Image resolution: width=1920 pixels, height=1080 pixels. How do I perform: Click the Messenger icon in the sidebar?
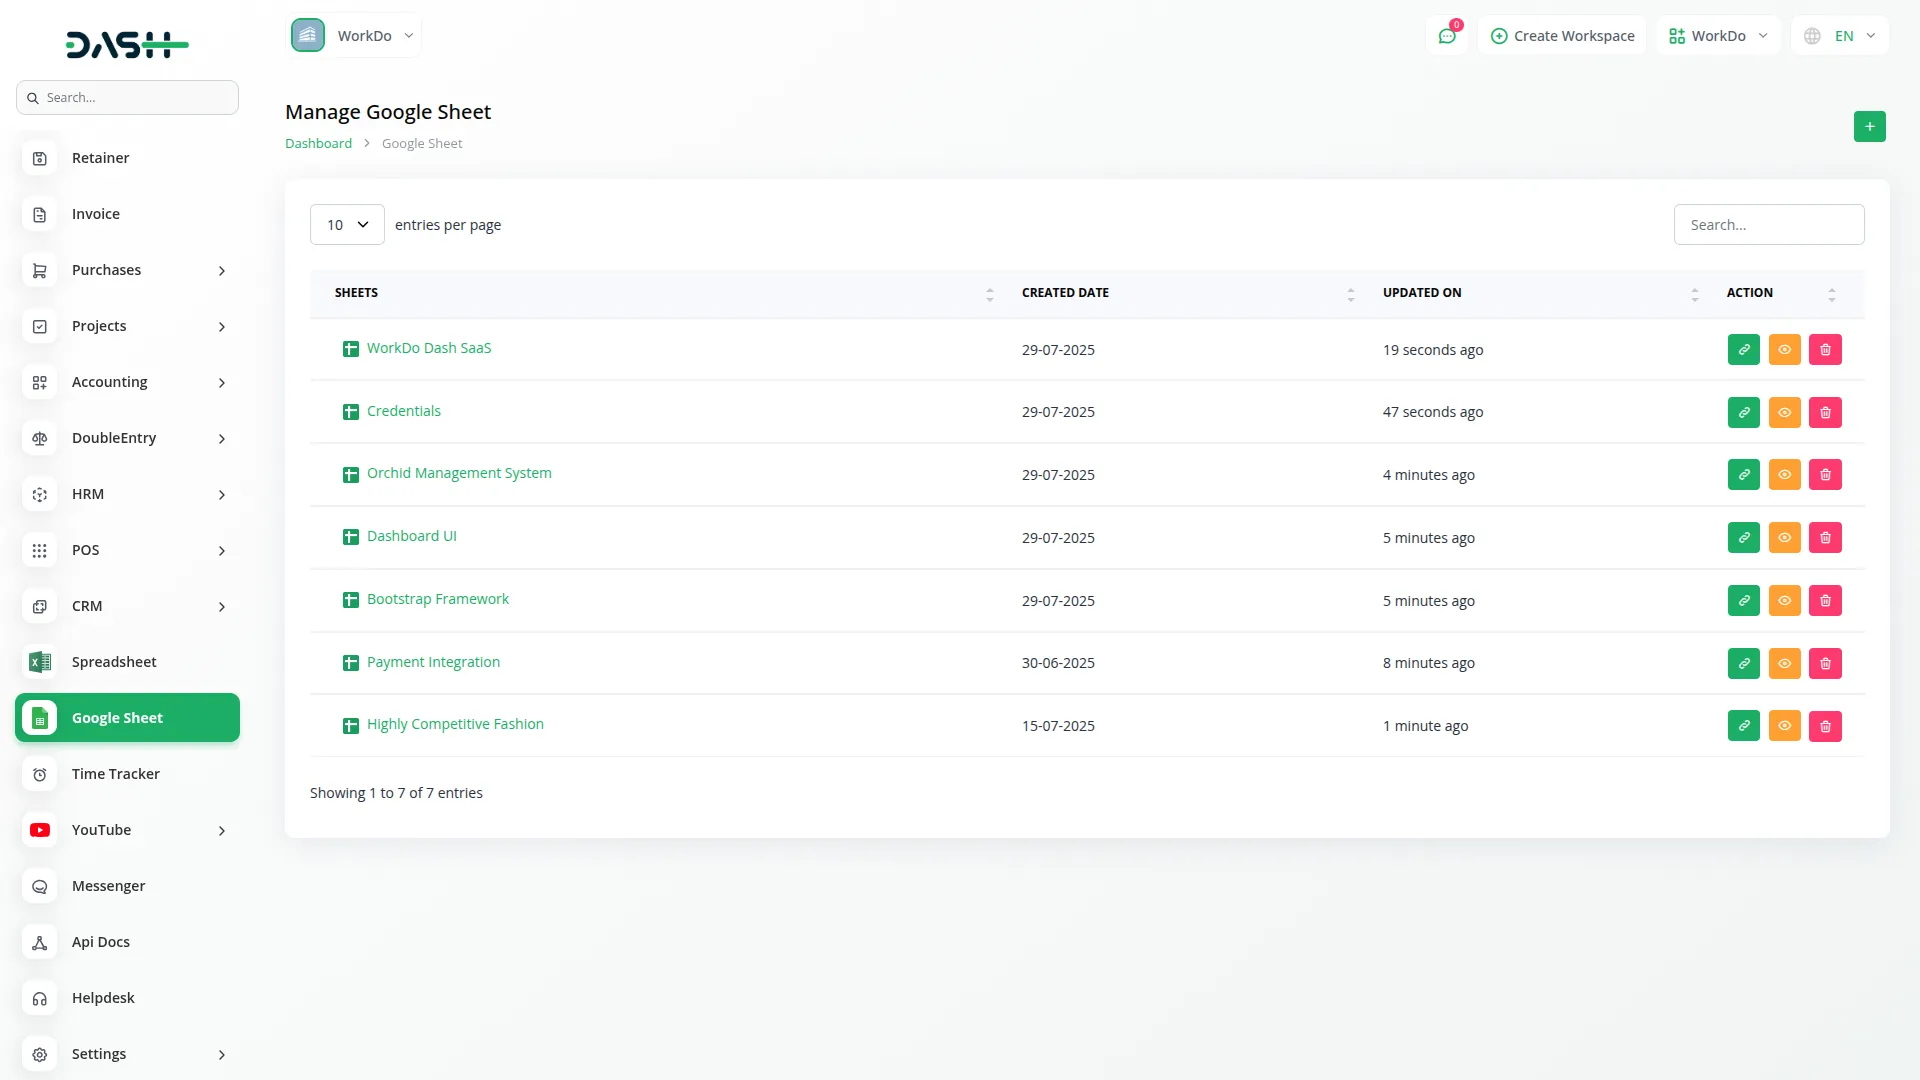39,886
